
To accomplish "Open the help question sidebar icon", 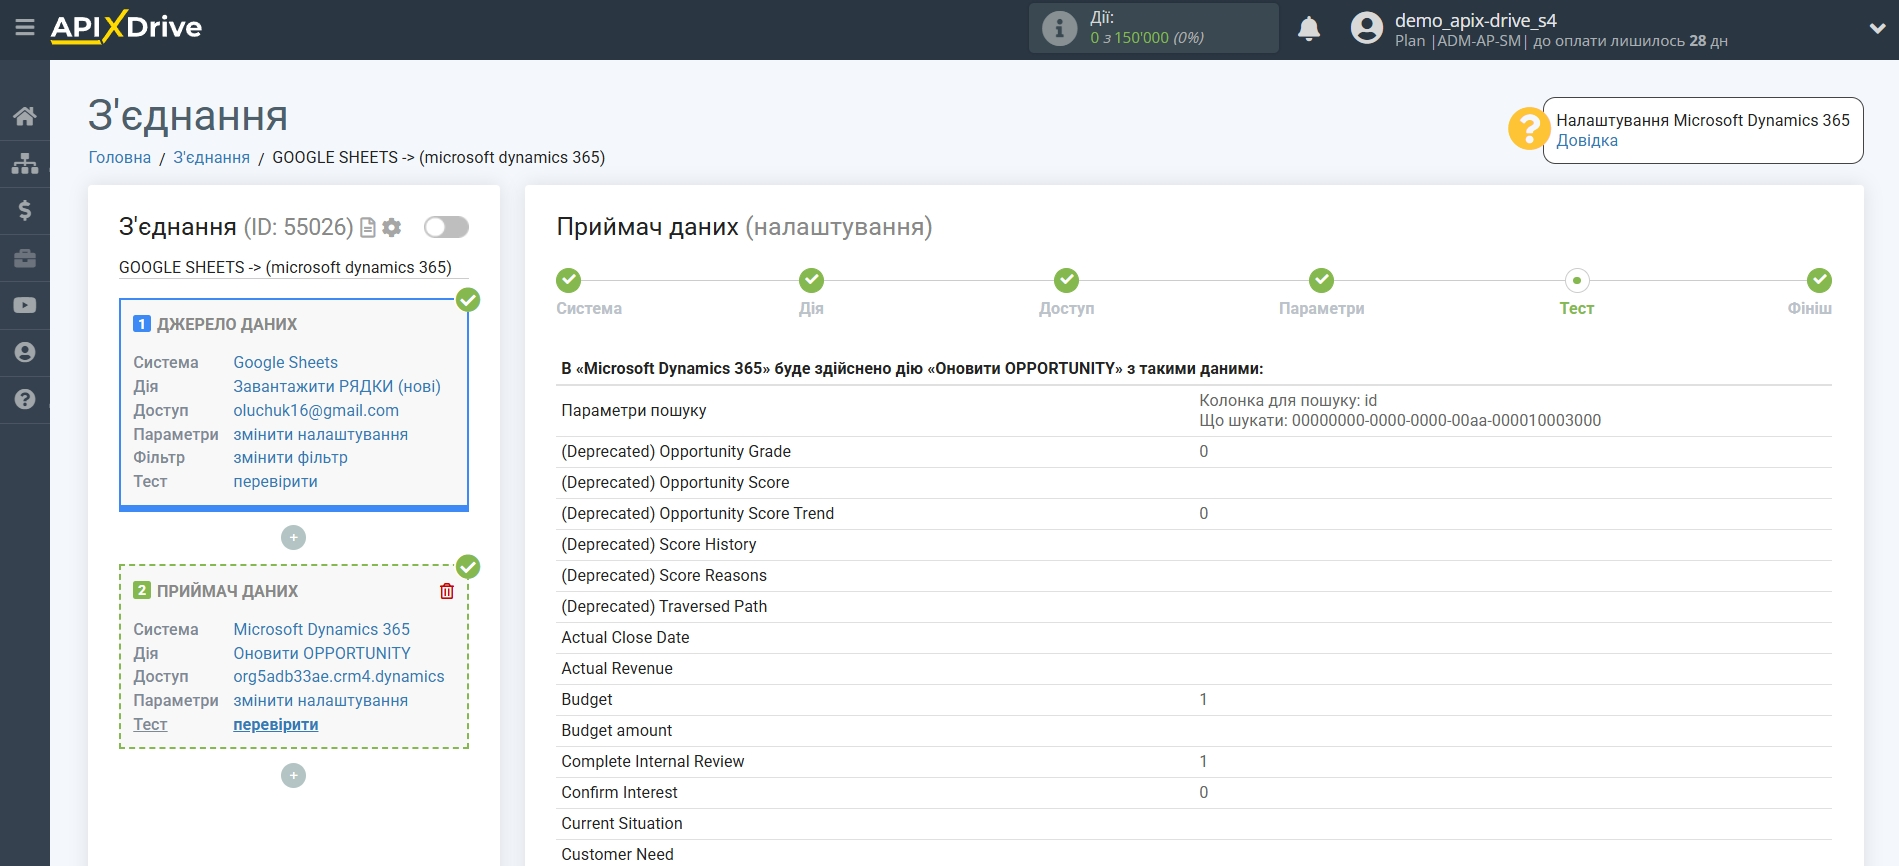I will [25, 399].
